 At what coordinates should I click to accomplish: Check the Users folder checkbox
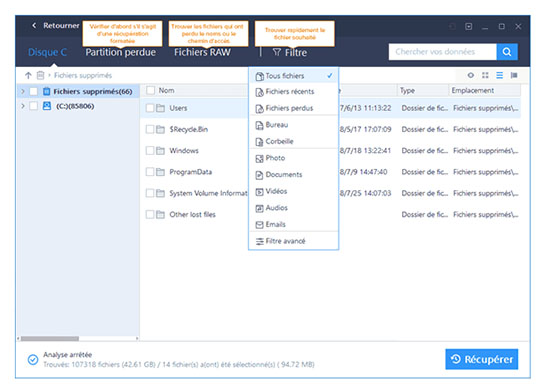tap(150, 108)
